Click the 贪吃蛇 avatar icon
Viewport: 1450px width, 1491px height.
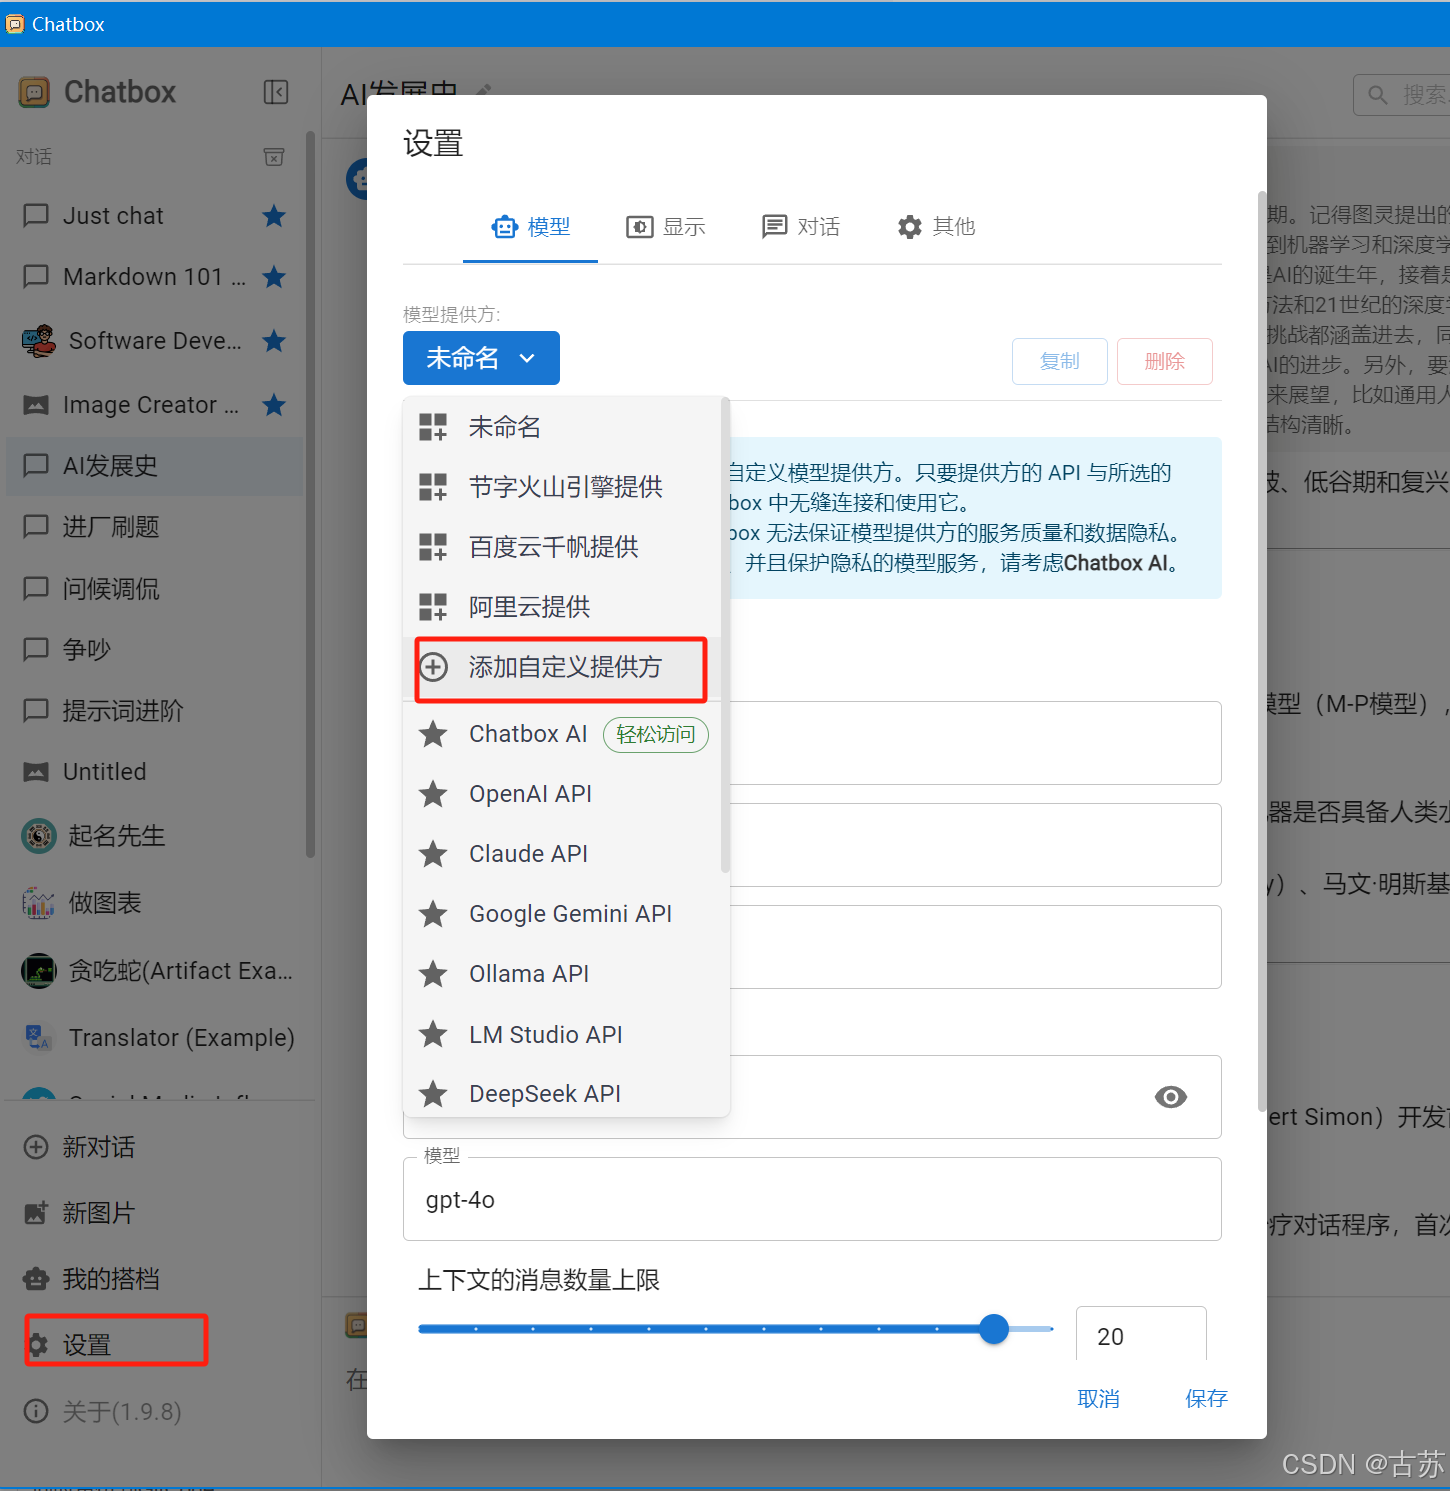(39, 970)
